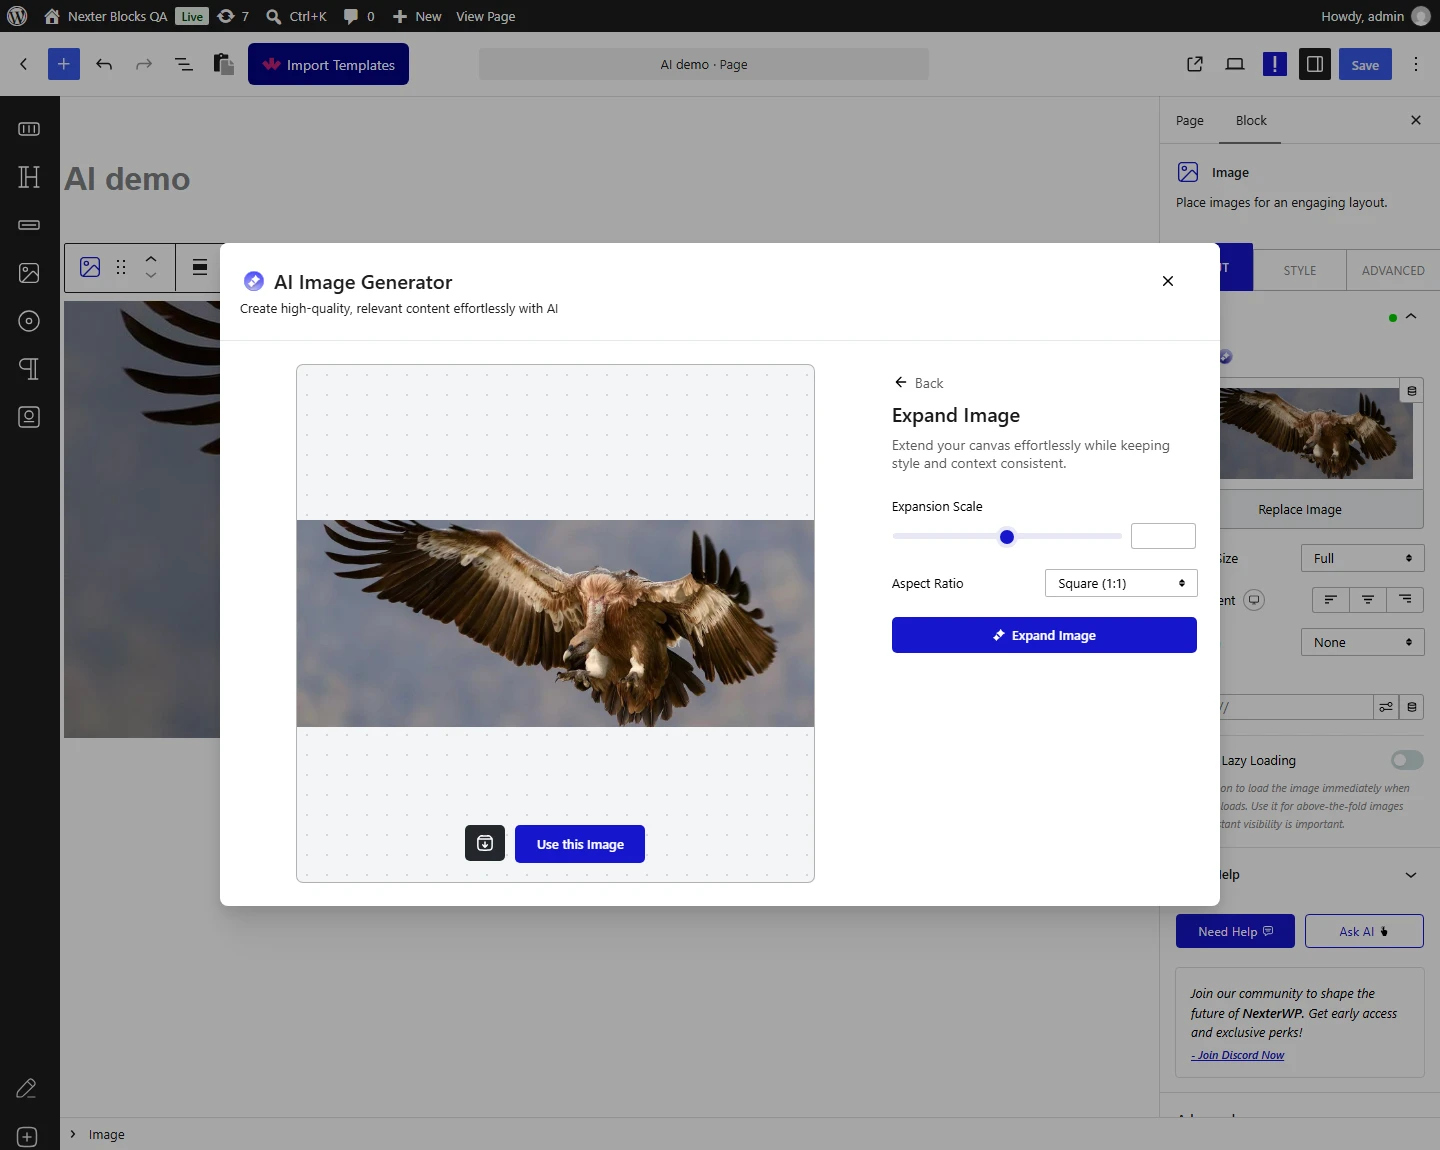The width and height of the screenshot is (1440, 1150).
Task: Click Back in the Expand Image panel
Action: pos(919,383)
